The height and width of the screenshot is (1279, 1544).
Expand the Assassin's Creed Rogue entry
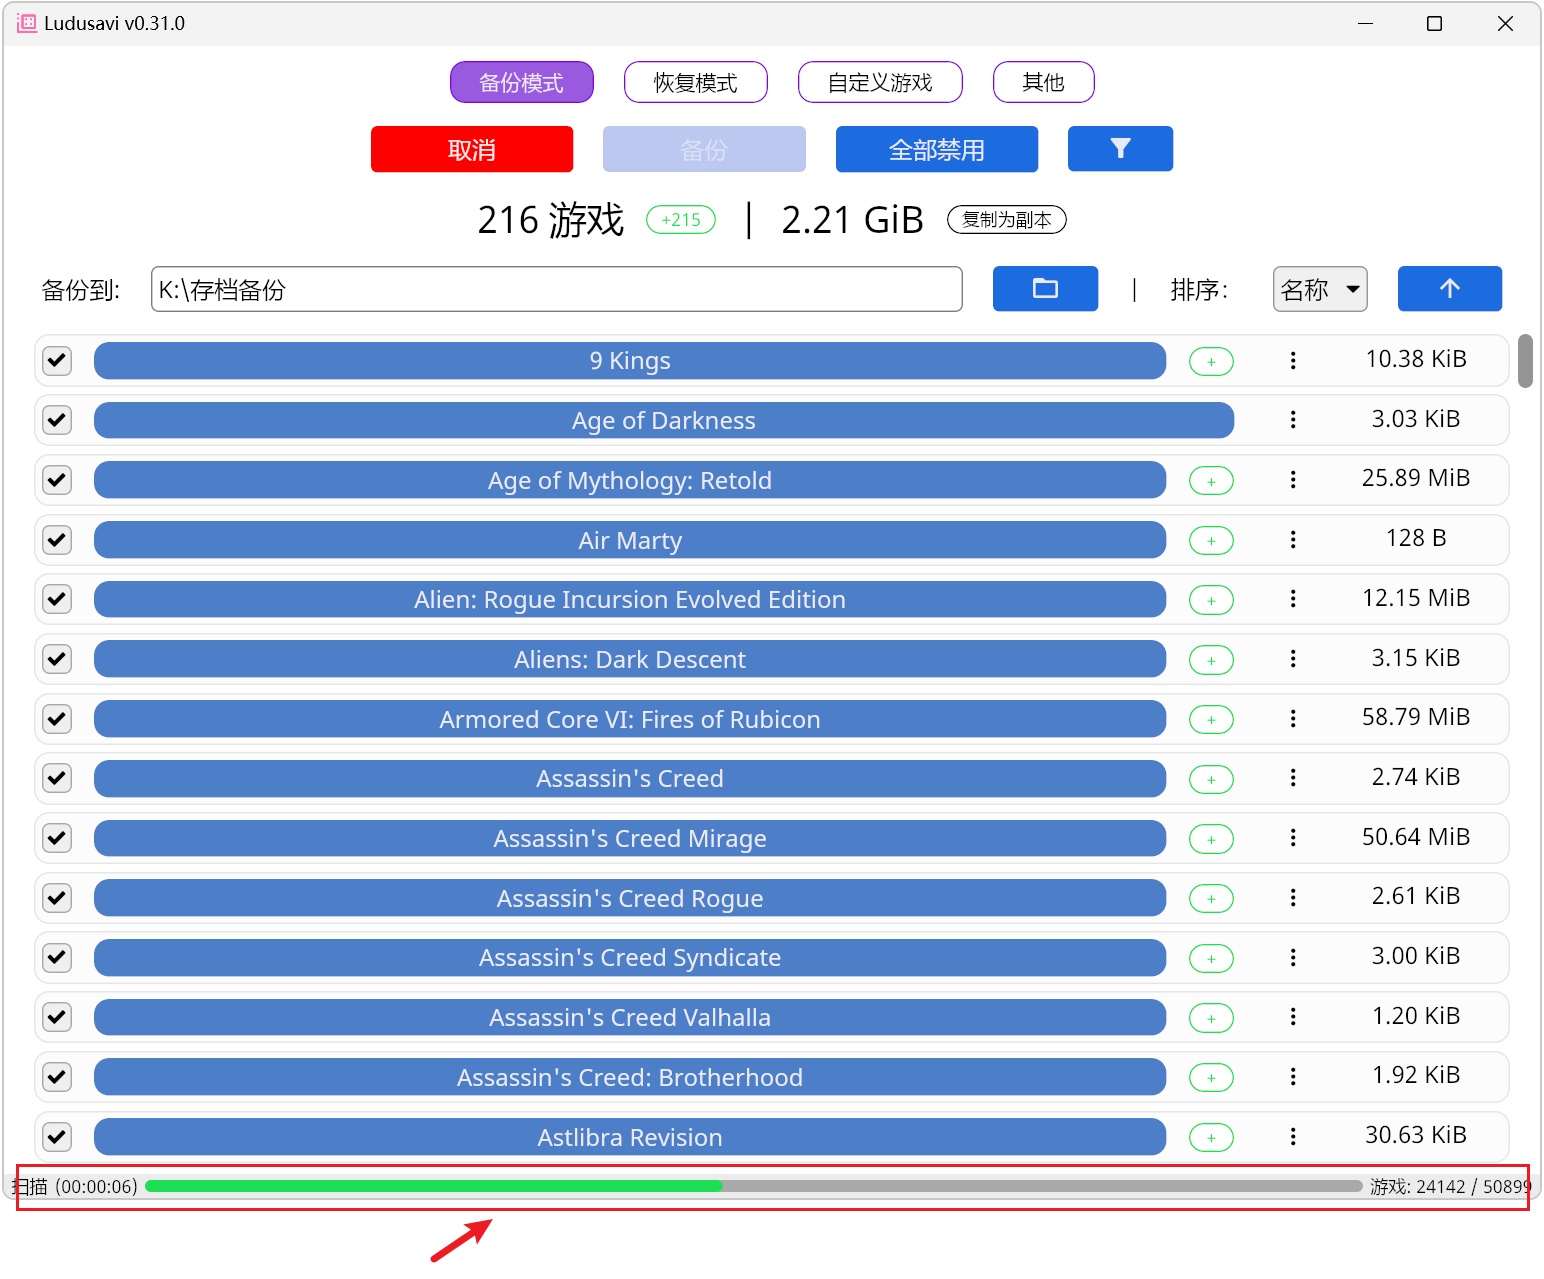[x=630, y=898]
